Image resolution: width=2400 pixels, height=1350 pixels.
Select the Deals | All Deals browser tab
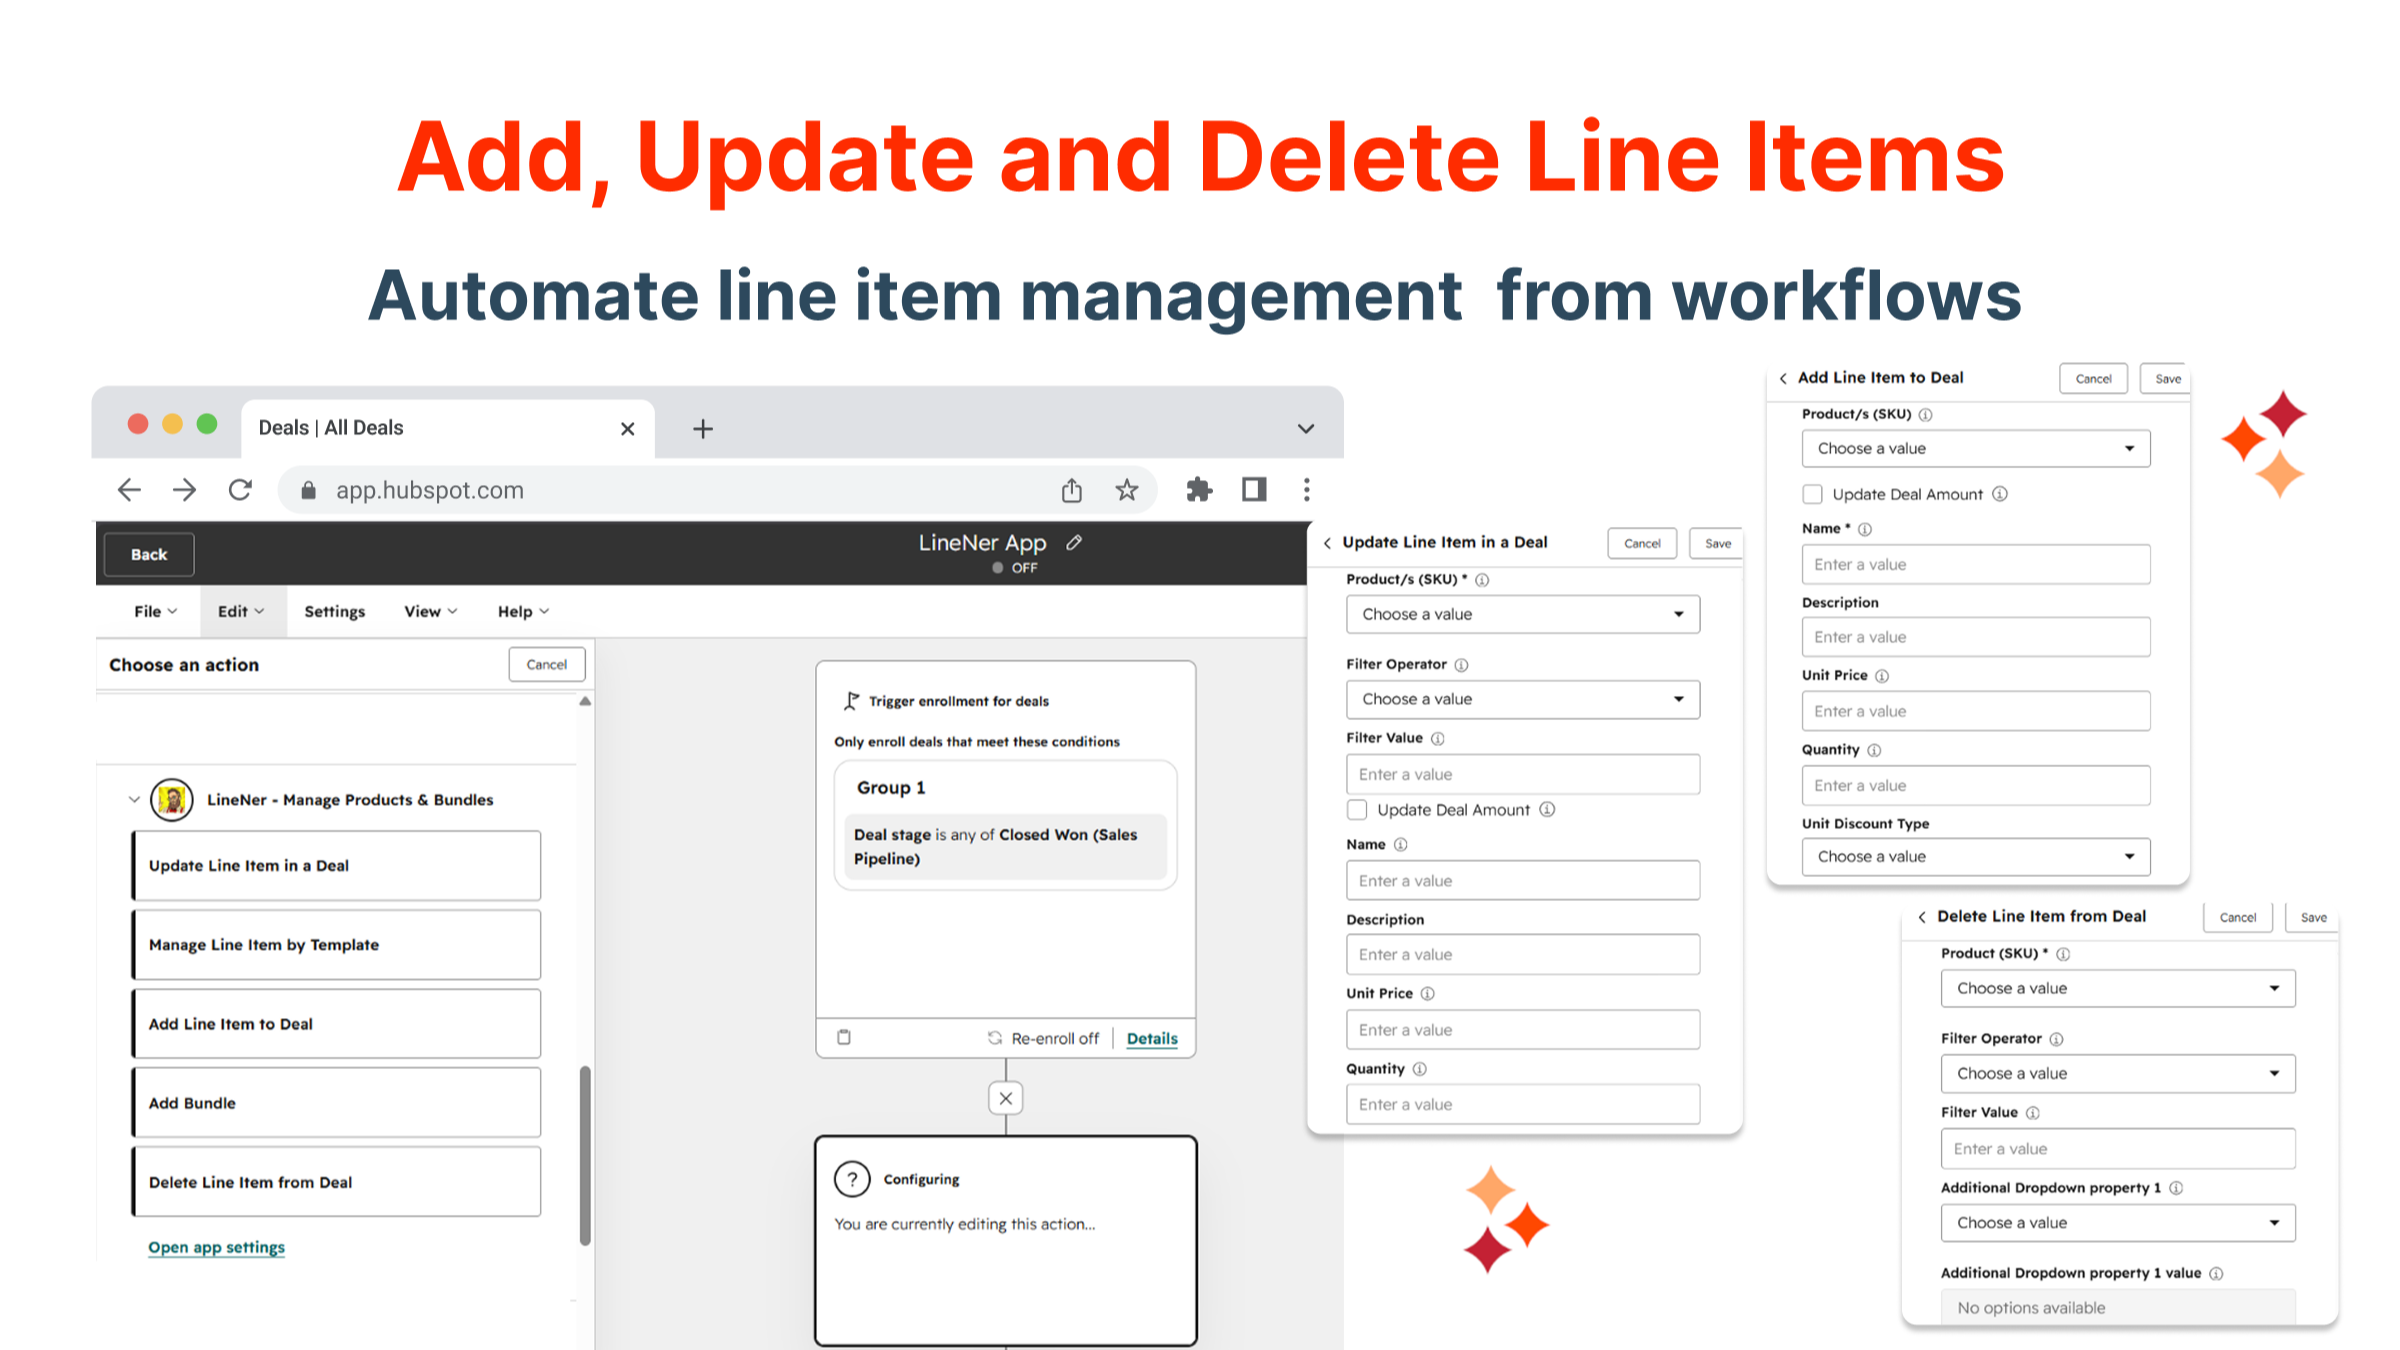tap(448, 429)
